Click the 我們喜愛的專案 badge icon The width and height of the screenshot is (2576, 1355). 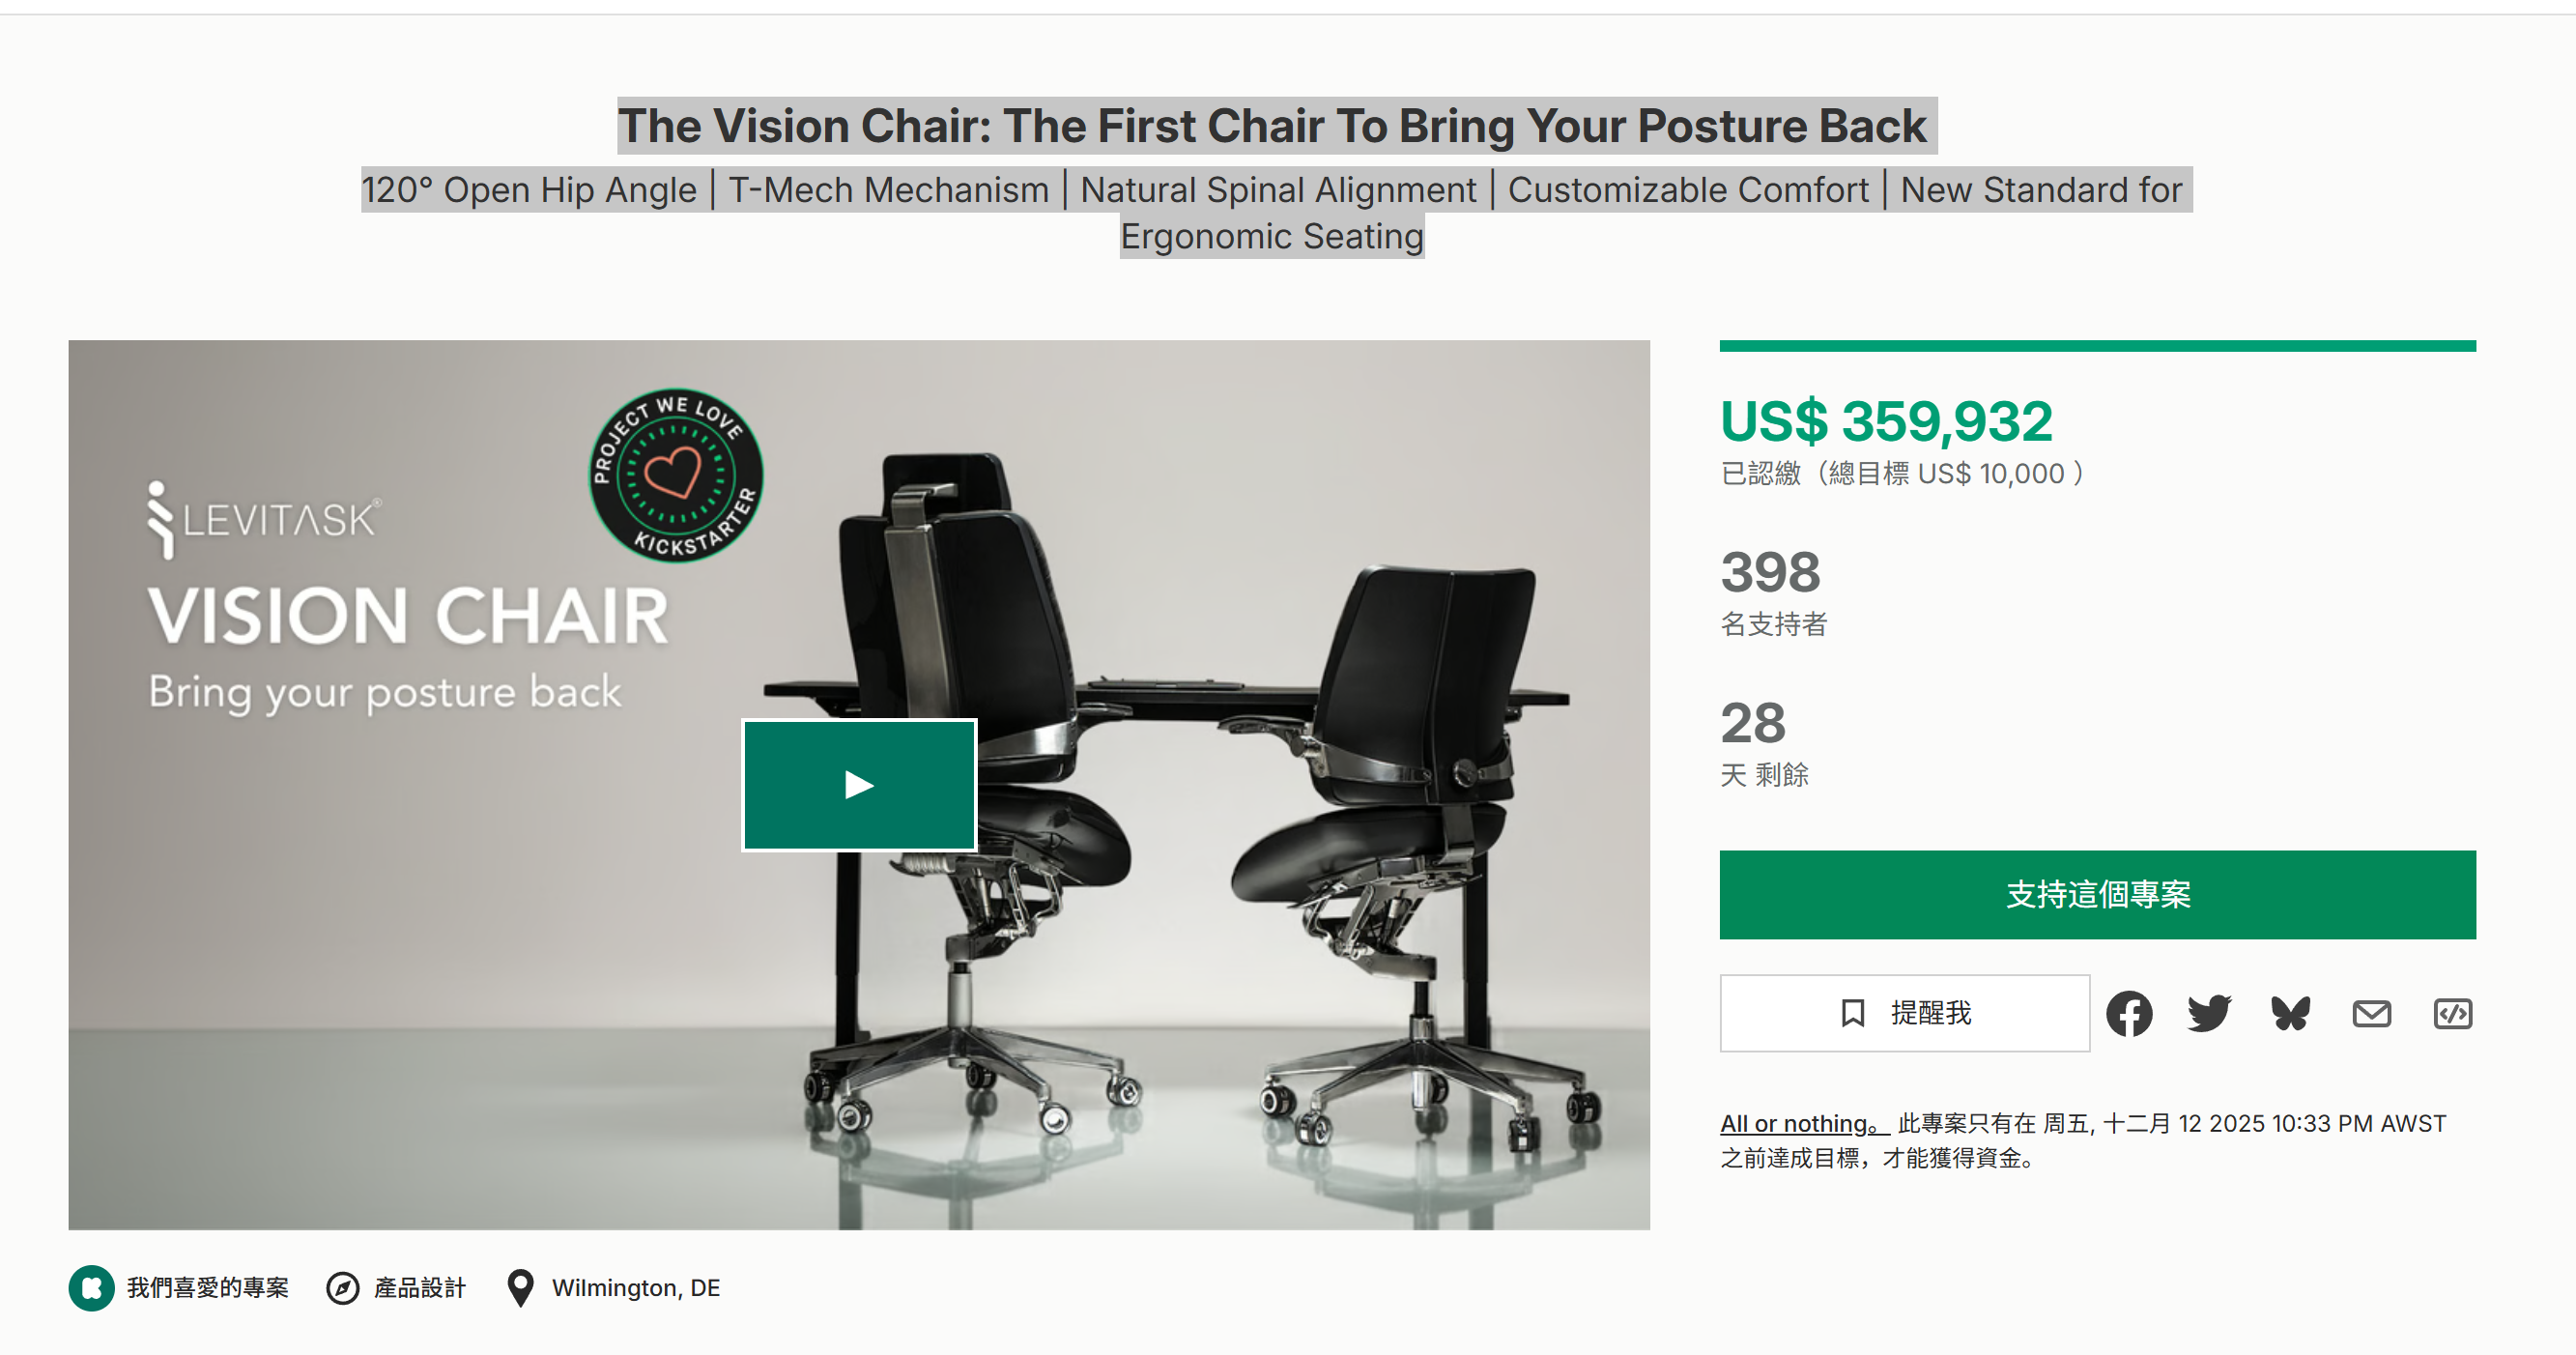[x=91, y=1287]
